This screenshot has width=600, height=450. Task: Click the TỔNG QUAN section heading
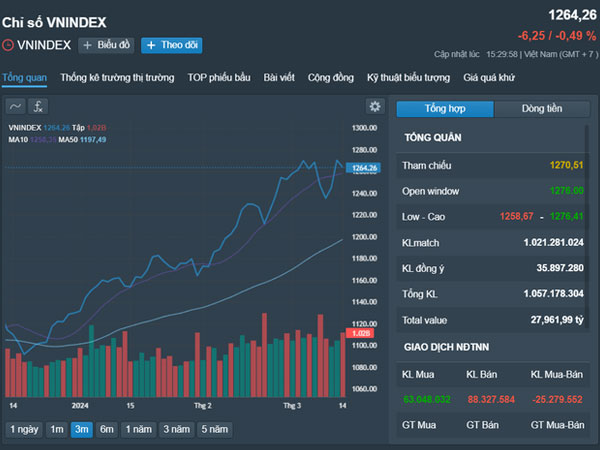(433, 138)
